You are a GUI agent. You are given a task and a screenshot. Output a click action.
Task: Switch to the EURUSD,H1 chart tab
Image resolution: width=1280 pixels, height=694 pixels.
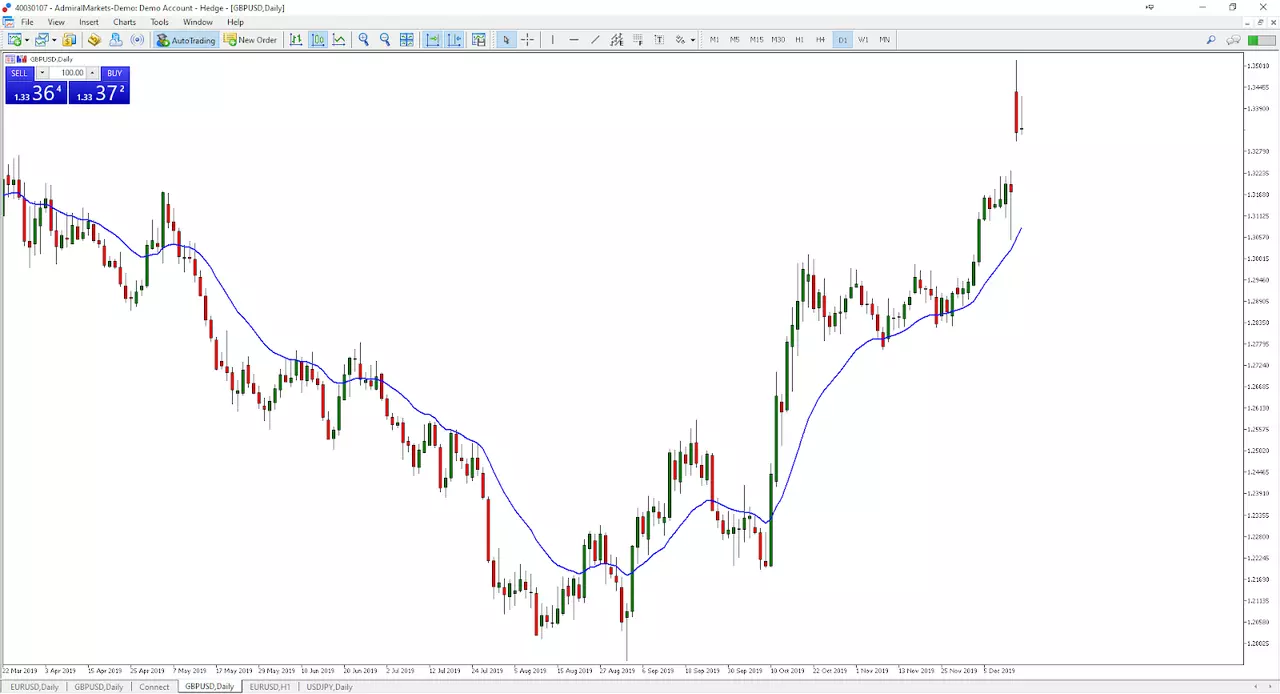tap(270, 687)
